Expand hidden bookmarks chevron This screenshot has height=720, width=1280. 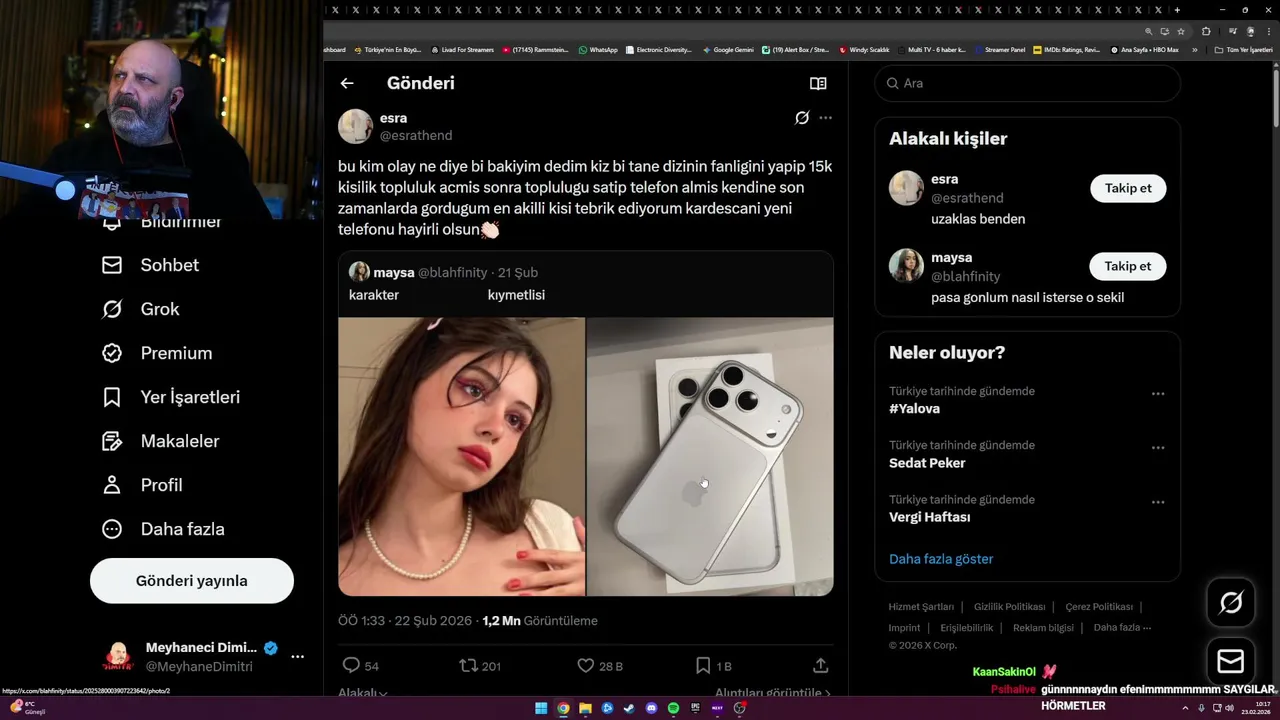[1194, 49]
